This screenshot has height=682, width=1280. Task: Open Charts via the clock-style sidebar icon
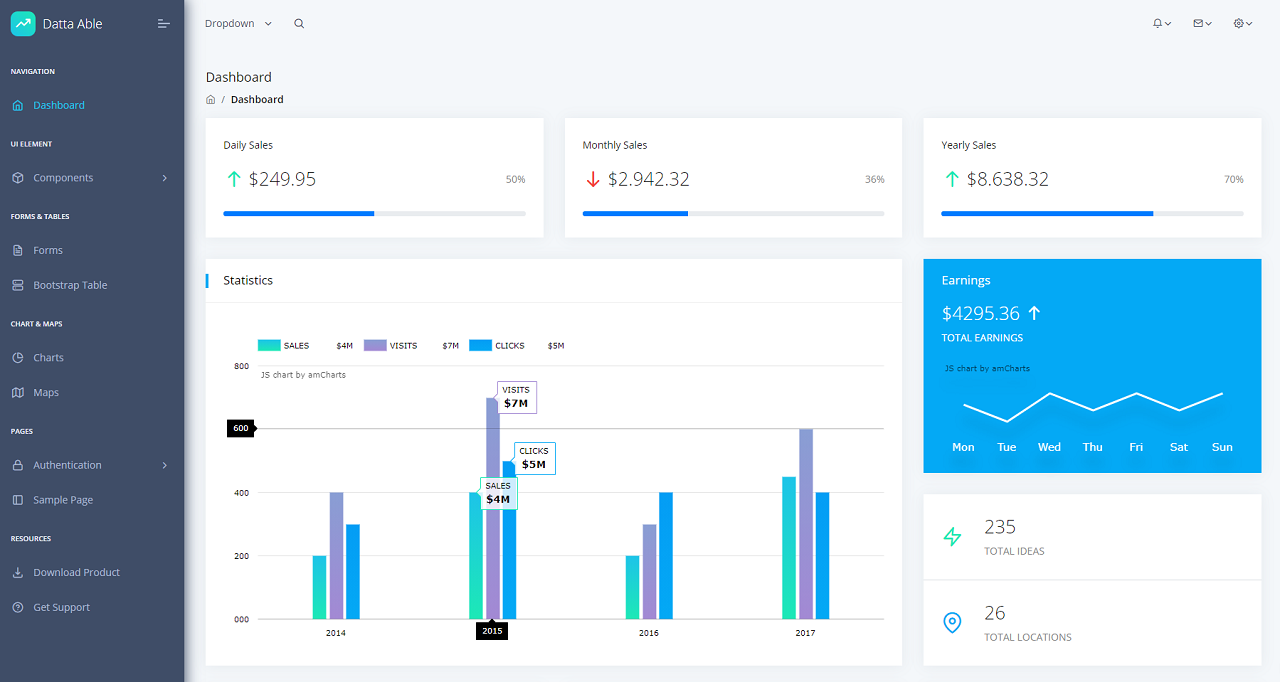coord(18,357)
